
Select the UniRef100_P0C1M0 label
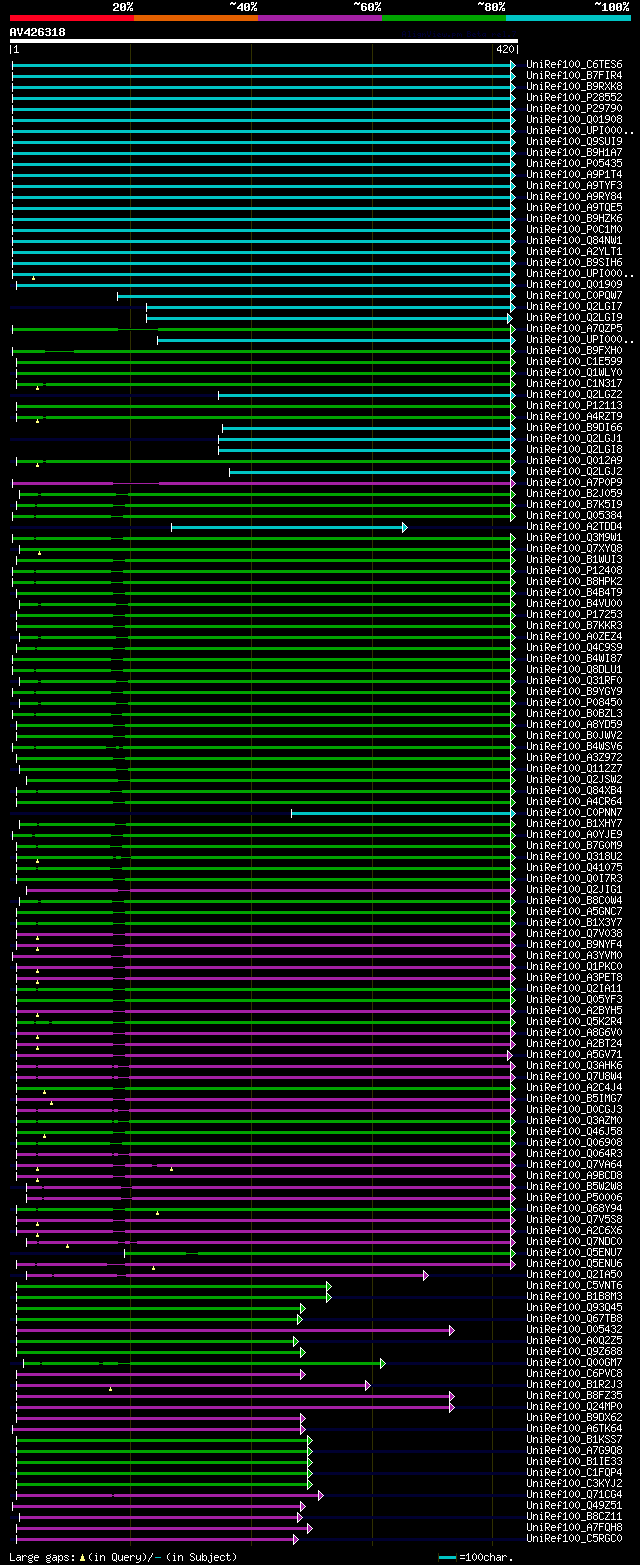click(x=573, y=229)
